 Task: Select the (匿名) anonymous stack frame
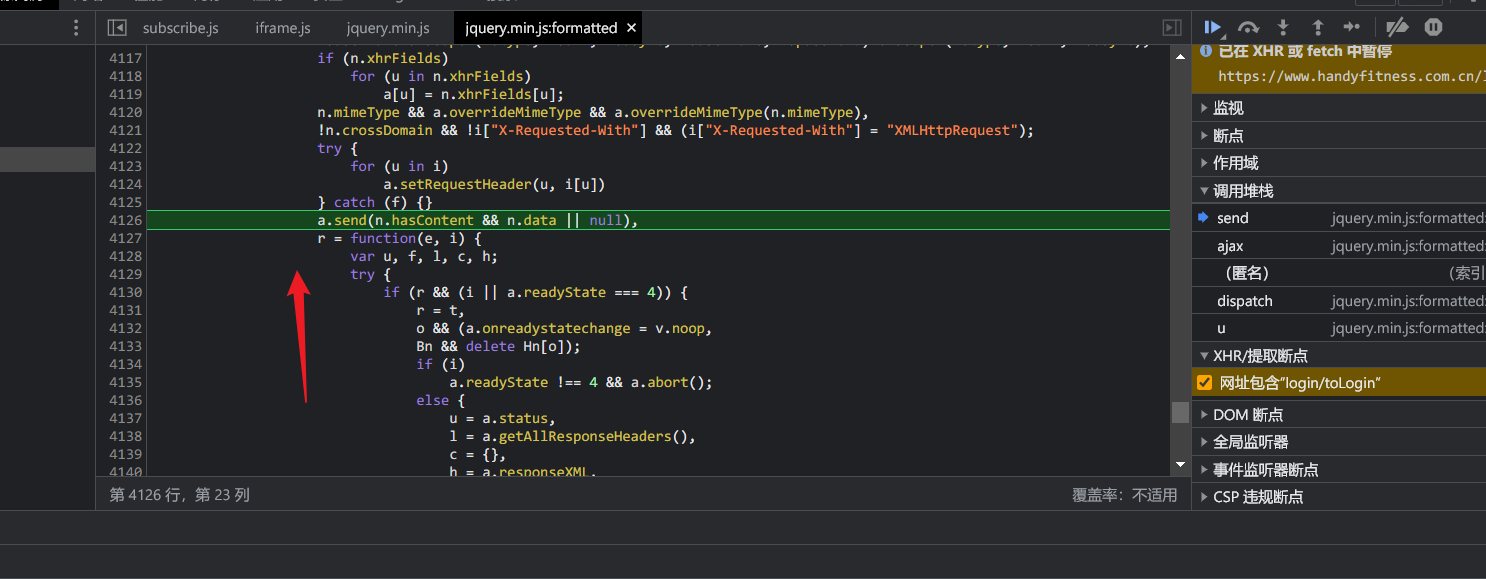(x=1339, y=273)
